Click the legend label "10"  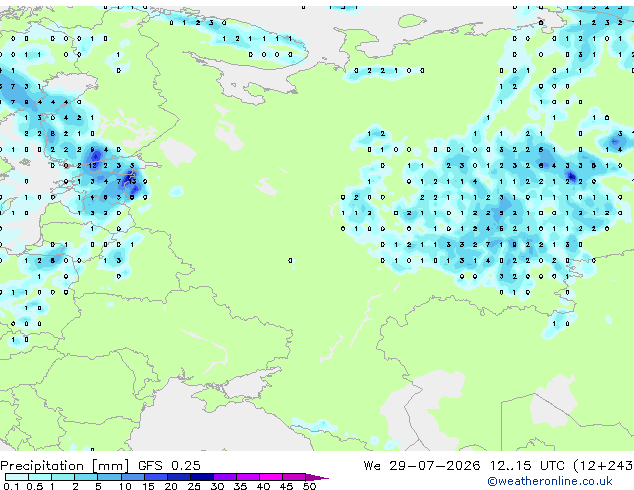point(125,486)
